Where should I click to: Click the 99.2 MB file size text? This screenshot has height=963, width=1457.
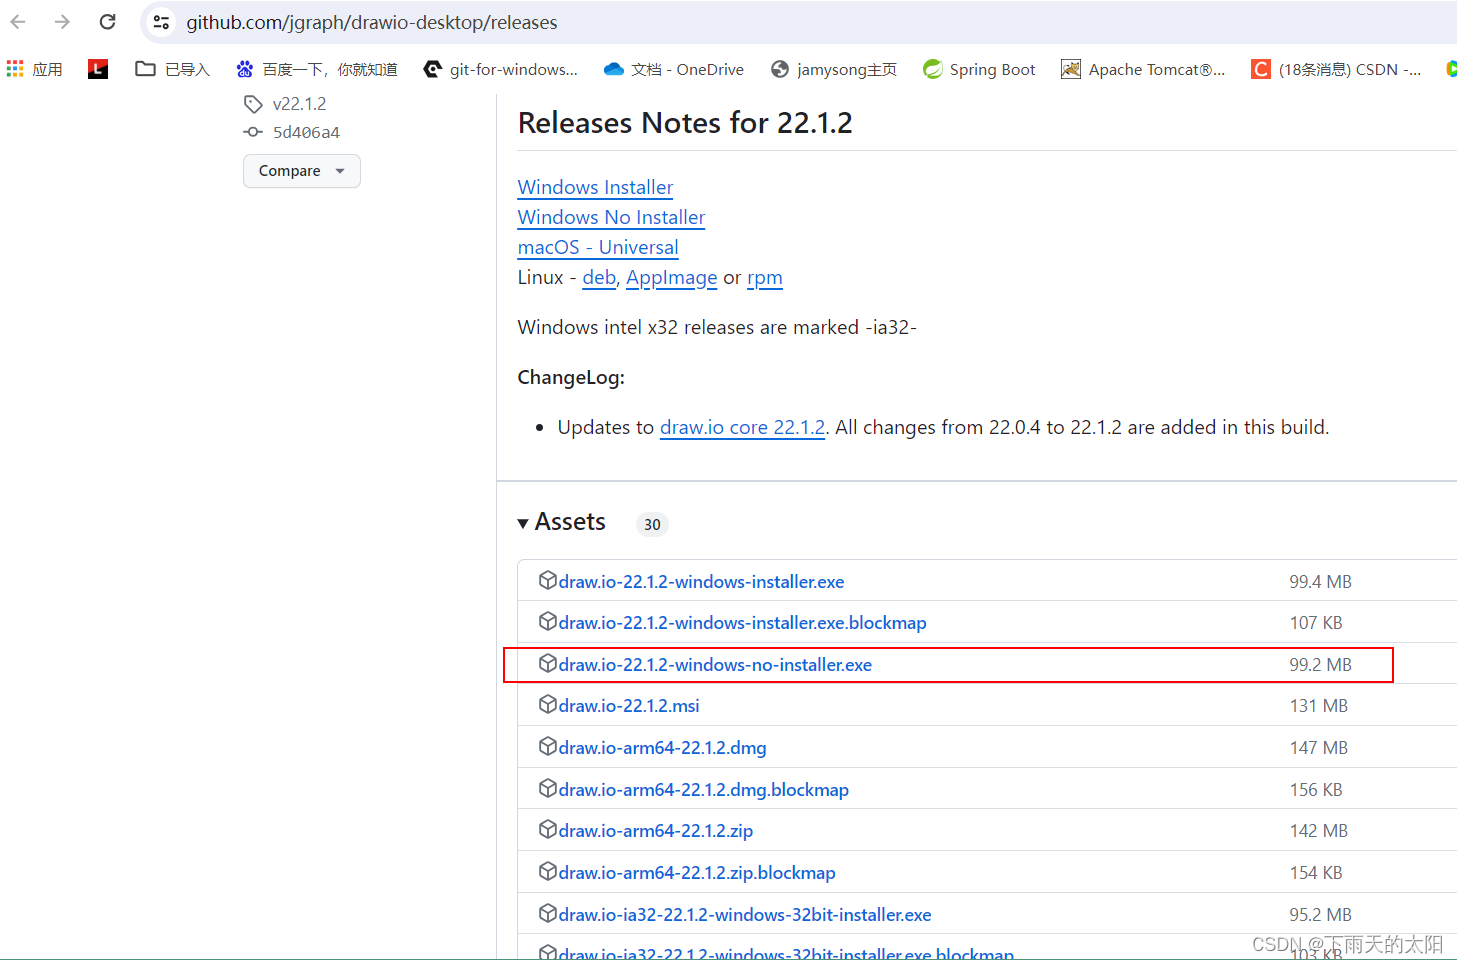1320,665
